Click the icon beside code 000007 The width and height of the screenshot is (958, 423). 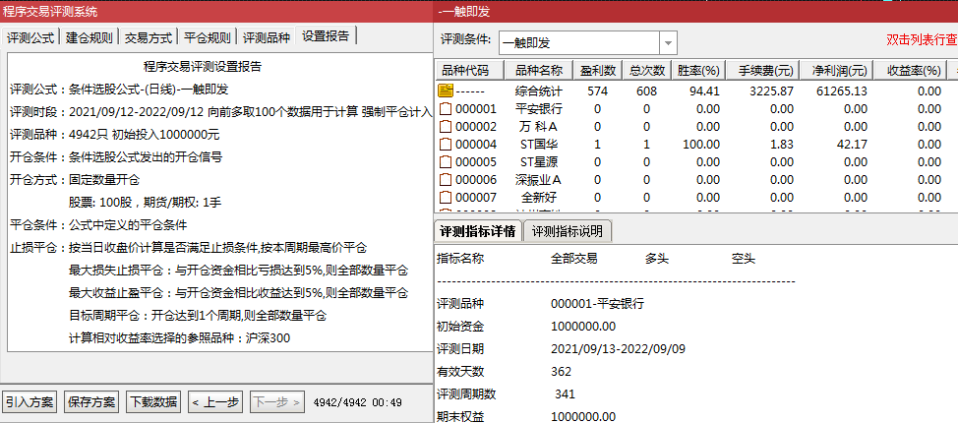[x=446, y=198]
